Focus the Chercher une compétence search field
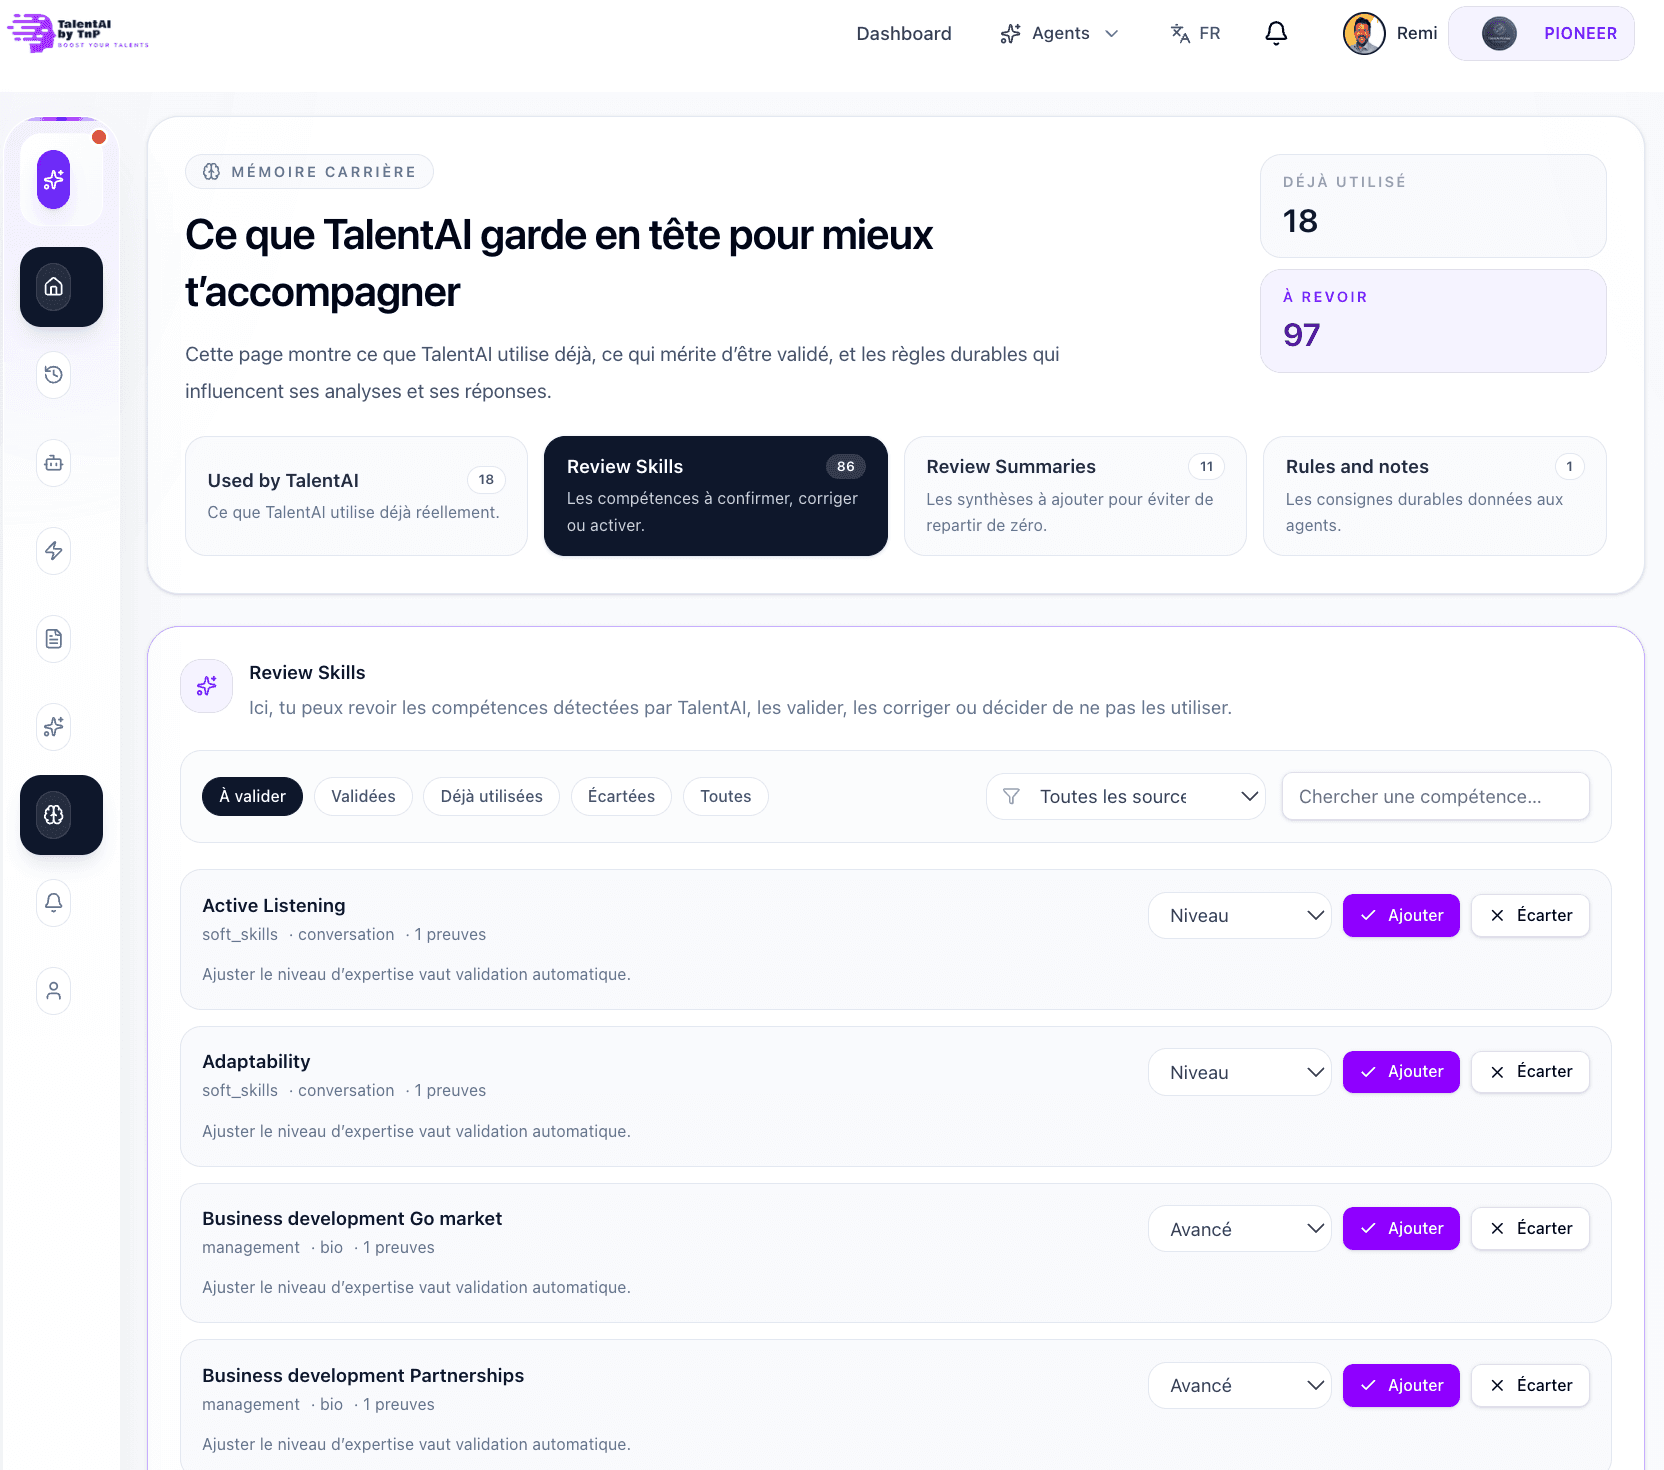1664x1470 pixels. 1436,797
